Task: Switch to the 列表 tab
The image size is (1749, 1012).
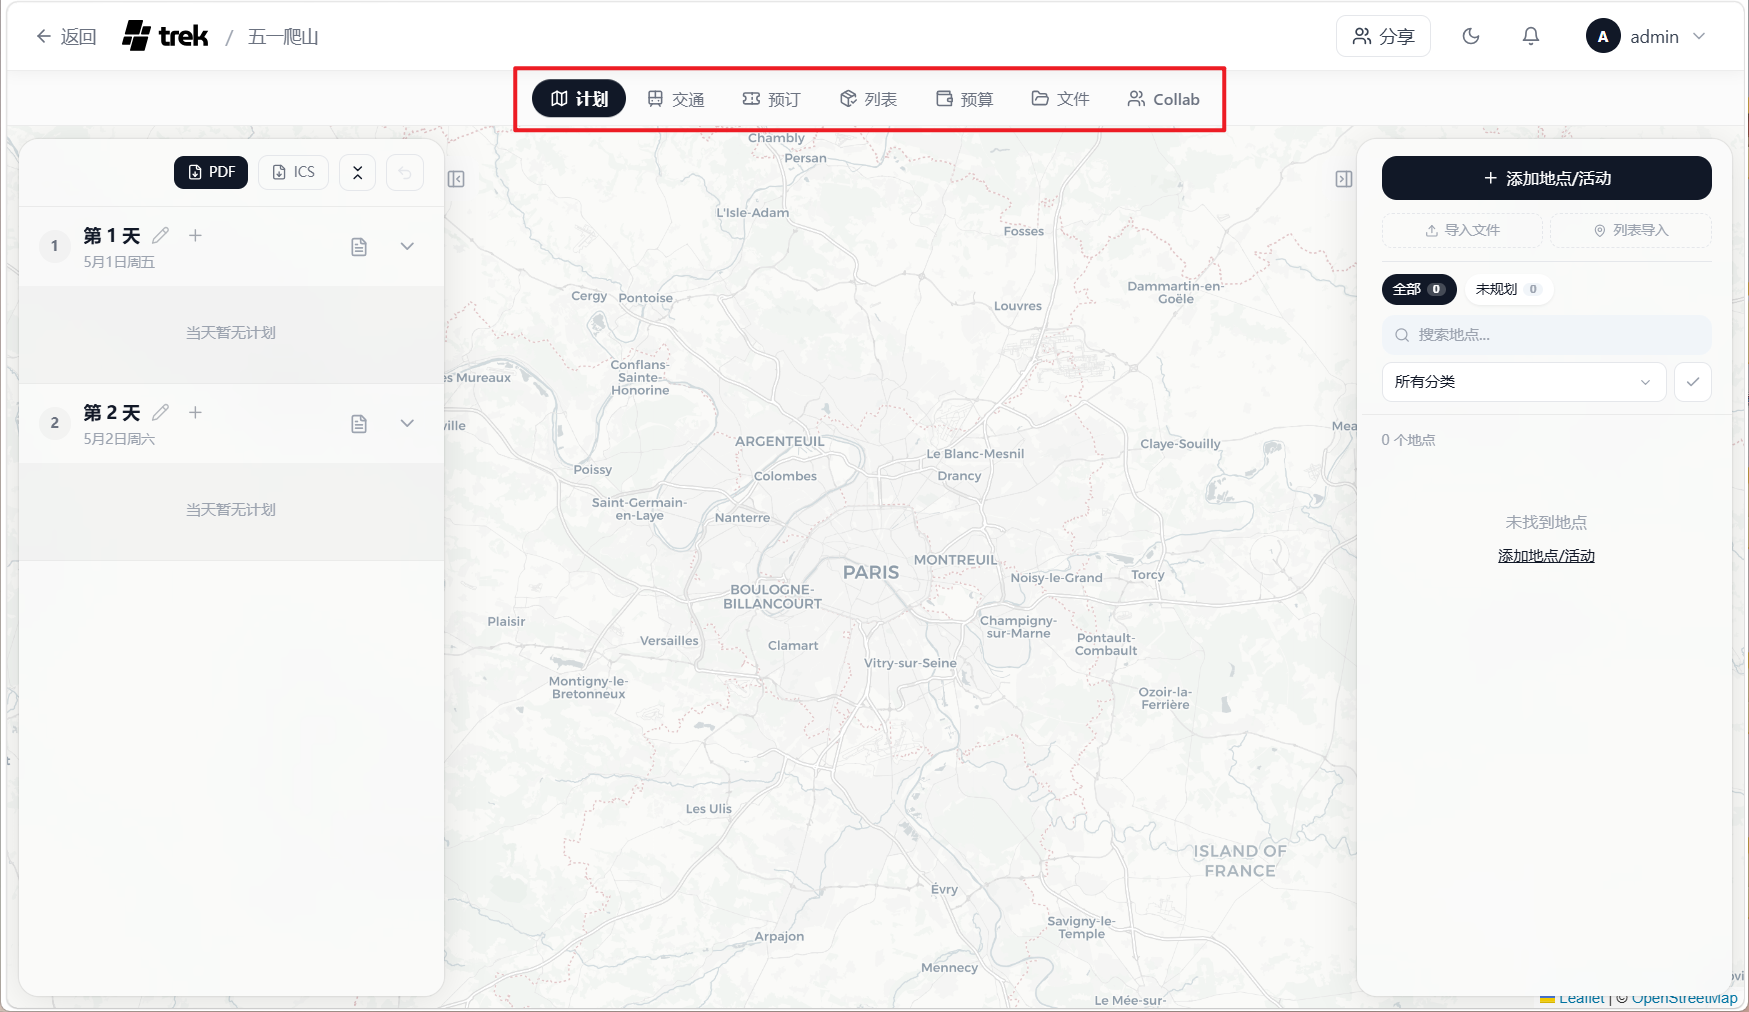Action: [868, 99]
